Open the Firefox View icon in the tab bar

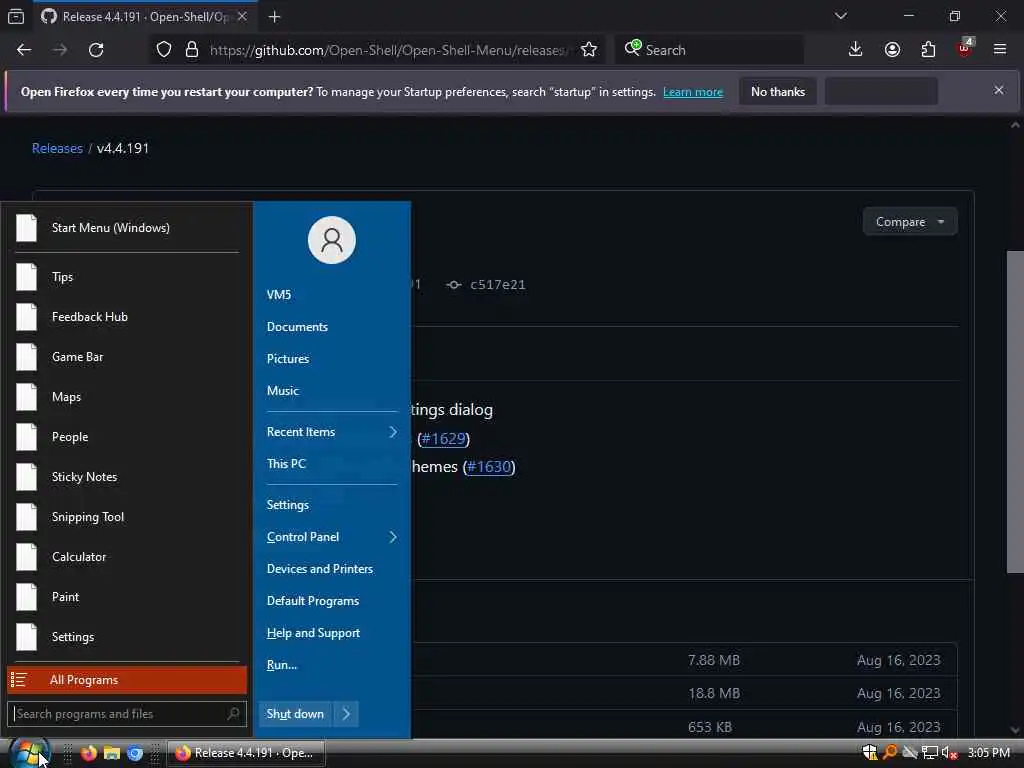[x=16, y=16]
